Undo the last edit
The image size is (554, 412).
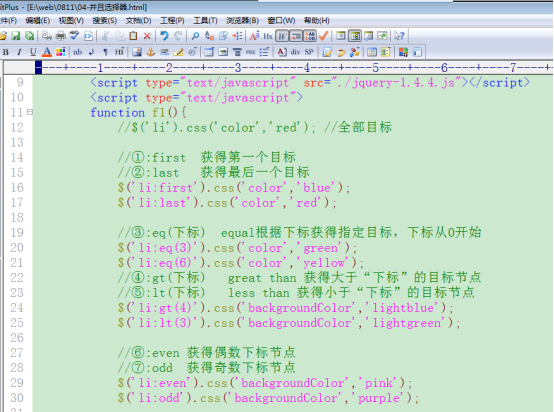164,36
